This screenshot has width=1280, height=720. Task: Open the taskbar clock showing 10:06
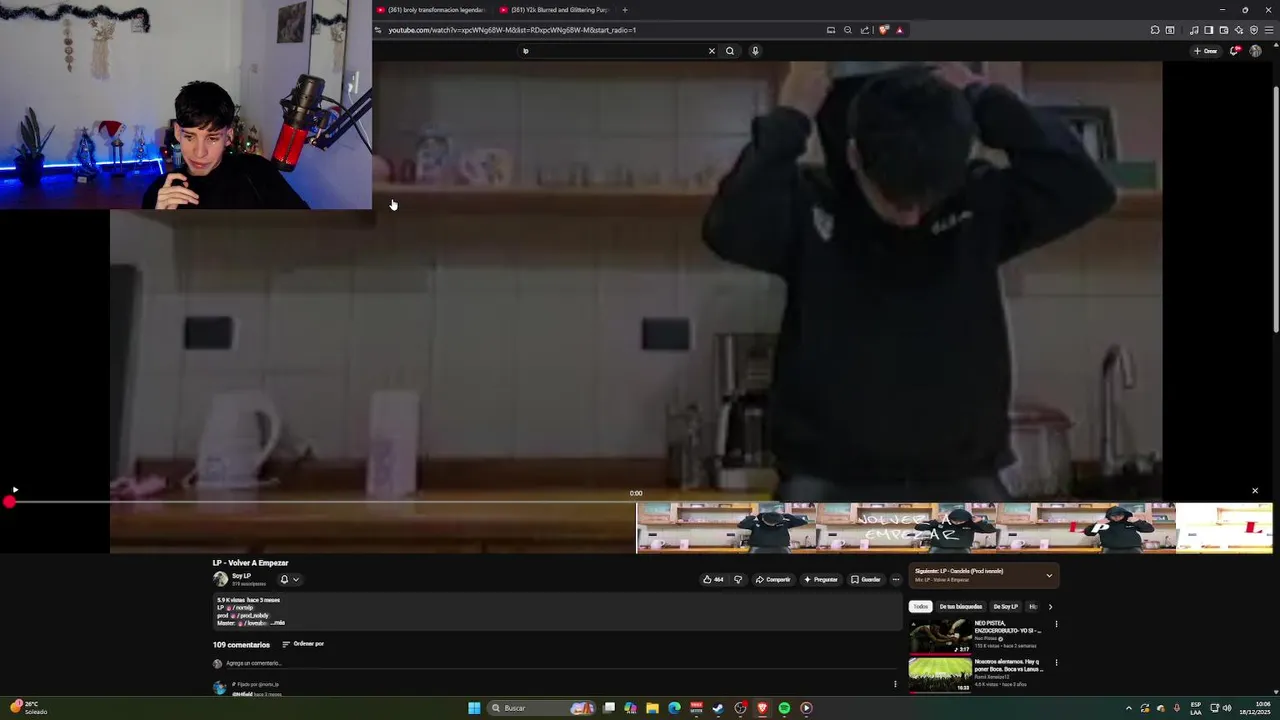coord(1255,708)
